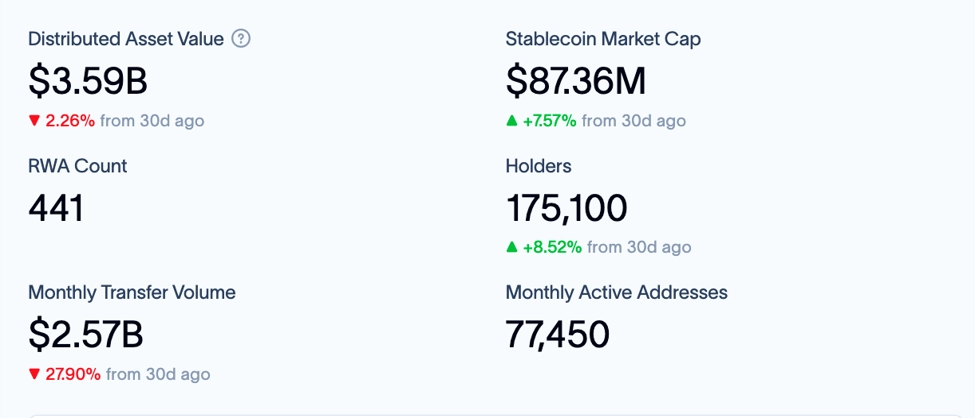Click the Distributed Asset Value label
Screen dimensions: 975x418
[126, 39]
